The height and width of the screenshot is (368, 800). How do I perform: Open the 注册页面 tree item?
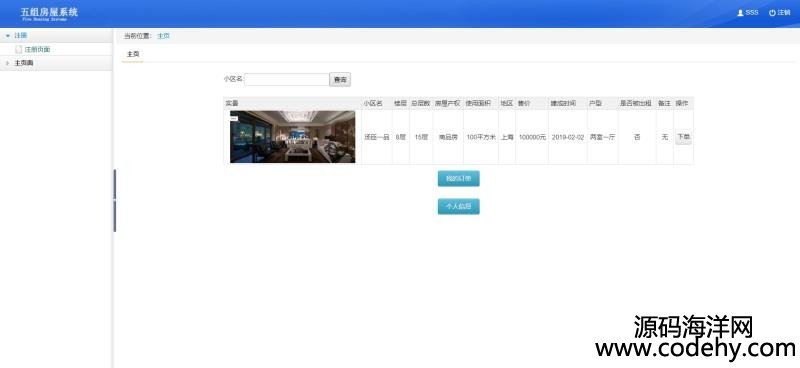tap(37, 50)
